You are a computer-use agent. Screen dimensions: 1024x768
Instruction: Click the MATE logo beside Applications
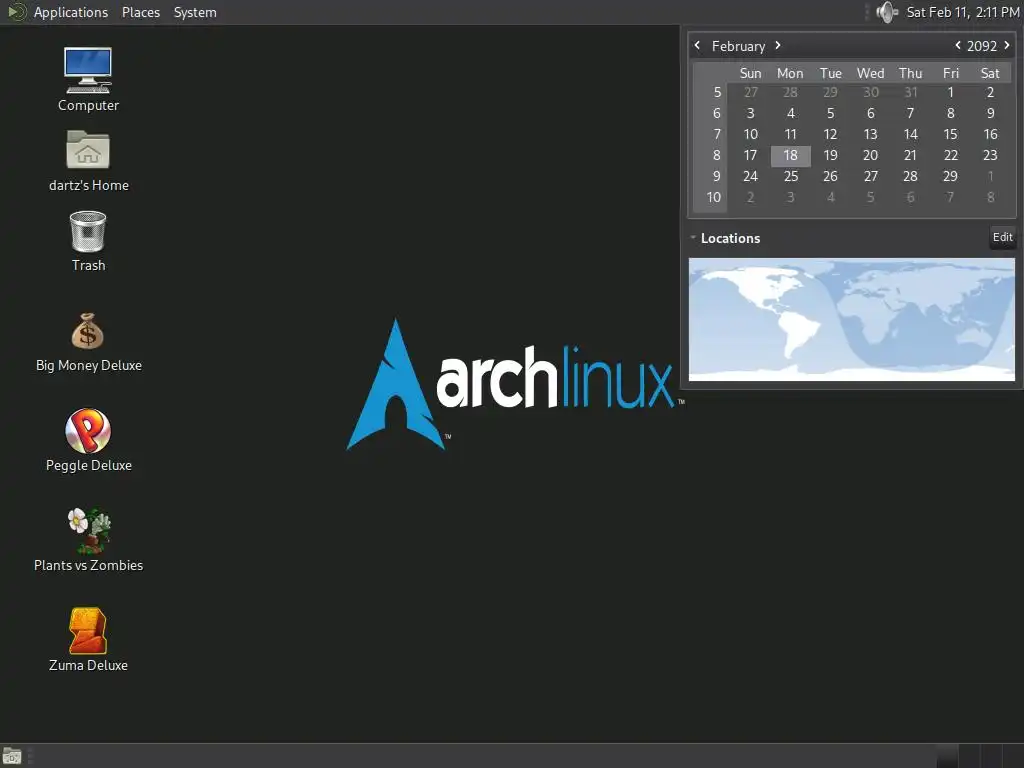16,12
